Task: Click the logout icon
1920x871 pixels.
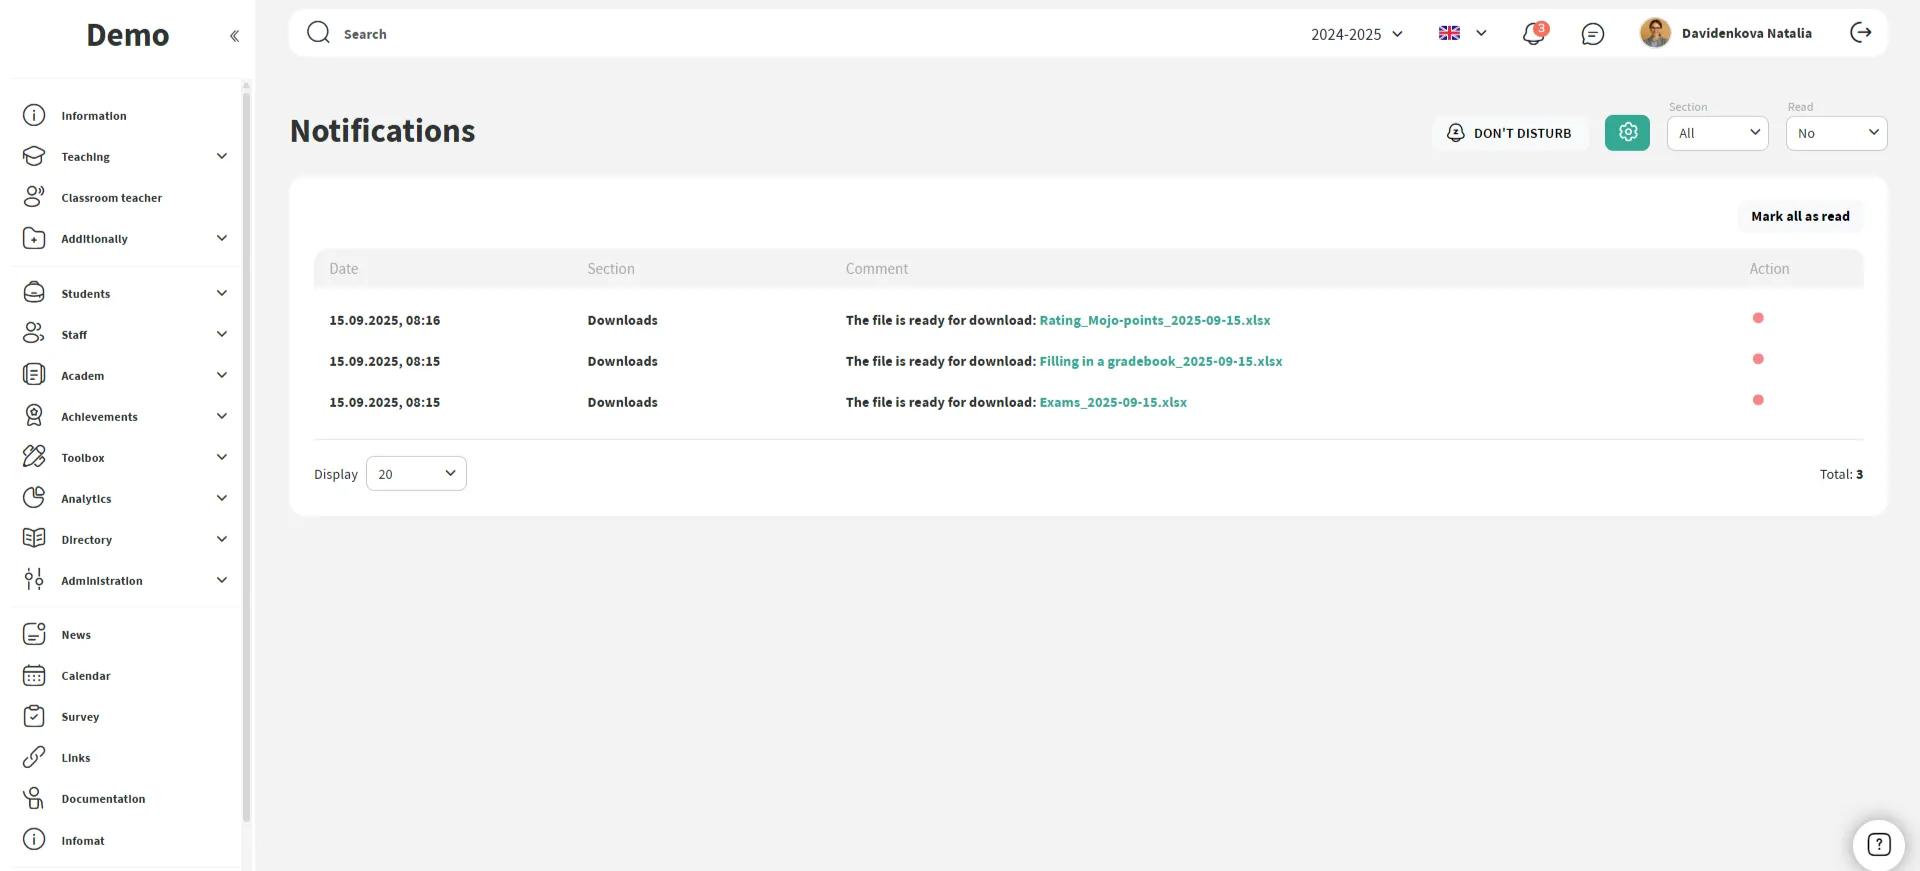Action: point(1860,33)
